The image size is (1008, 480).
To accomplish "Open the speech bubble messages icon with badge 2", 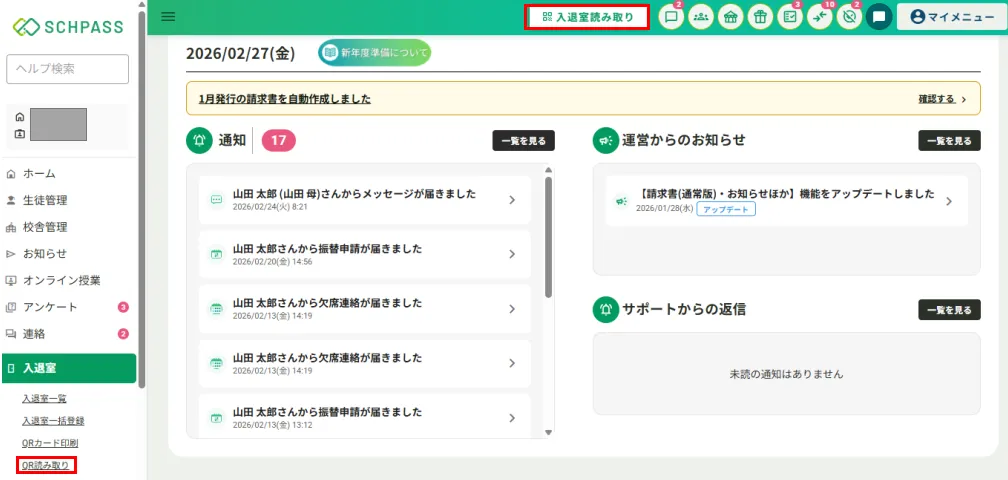I will click(671, 17).
